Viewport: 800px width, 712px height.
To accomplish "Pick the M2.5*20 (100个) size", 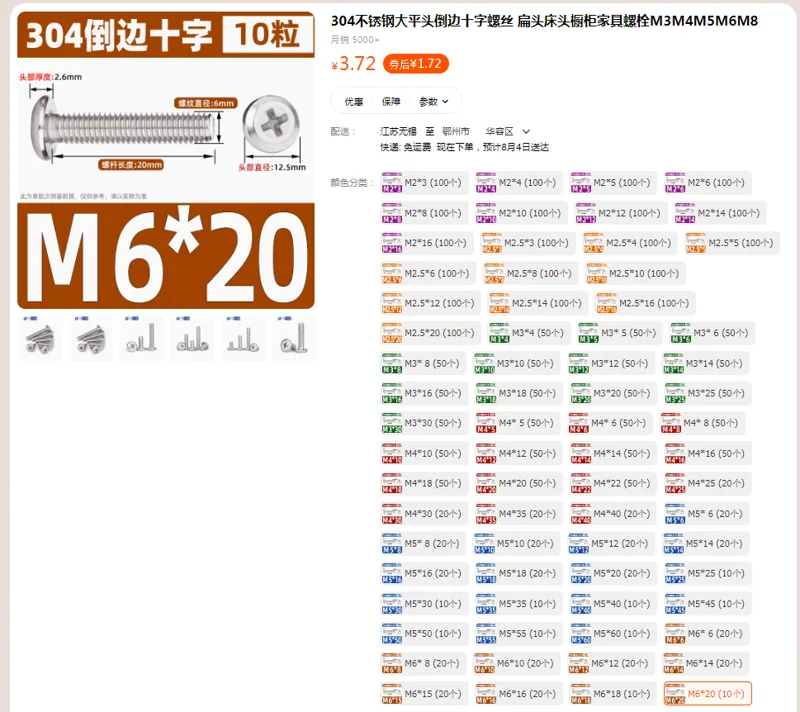I will tap(430, 333).
